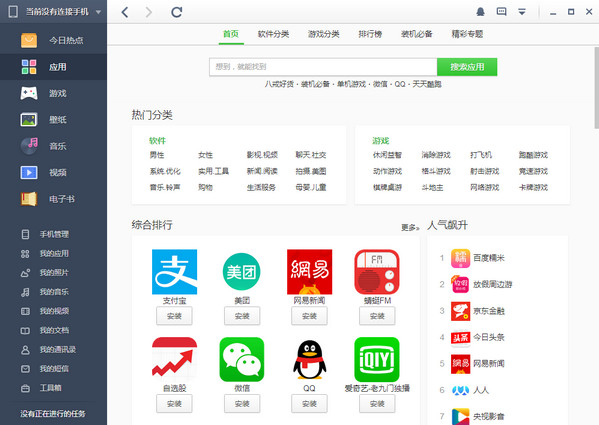Open the 聊天.社交 software category
The width and height of the screenshot is (599, 425).
click(x=311, y=155)
